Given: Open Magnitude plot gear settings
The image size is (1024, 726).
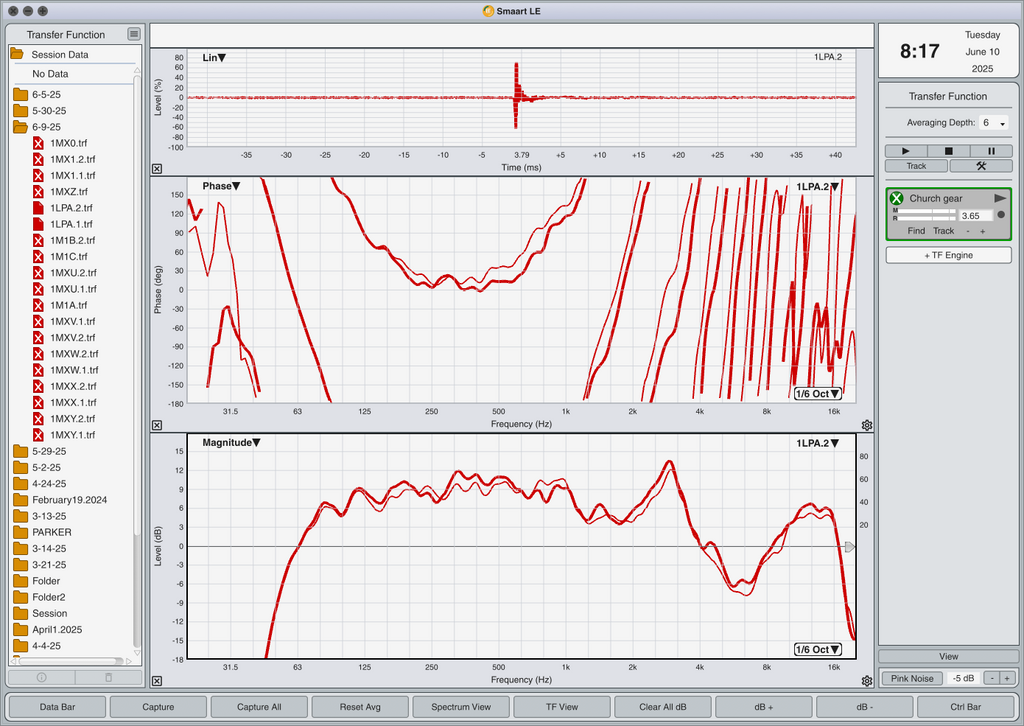Looking at the screenshot, I should pyautogui.click(x=867, y=681).
